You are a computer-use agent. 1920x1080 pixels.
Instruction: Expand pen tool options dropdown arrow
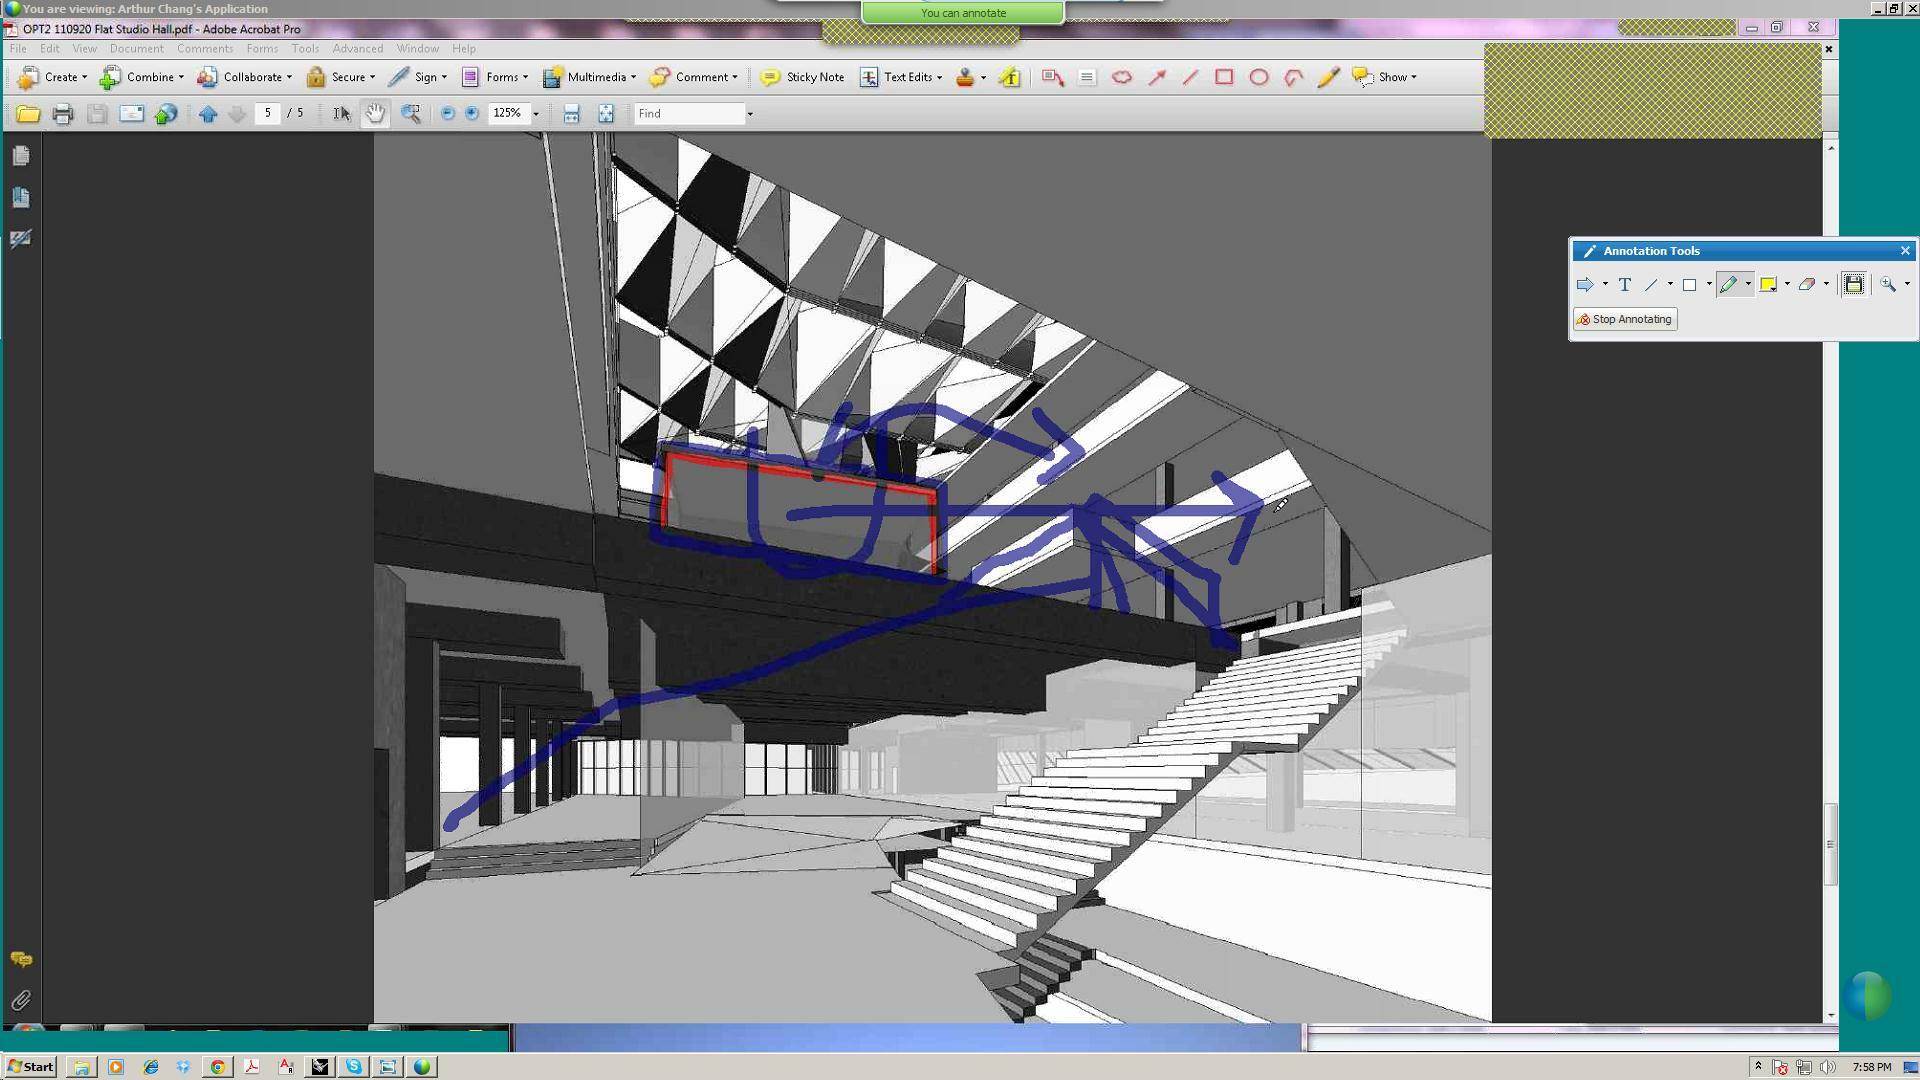pyautogui.click(x=1748, y=285)
